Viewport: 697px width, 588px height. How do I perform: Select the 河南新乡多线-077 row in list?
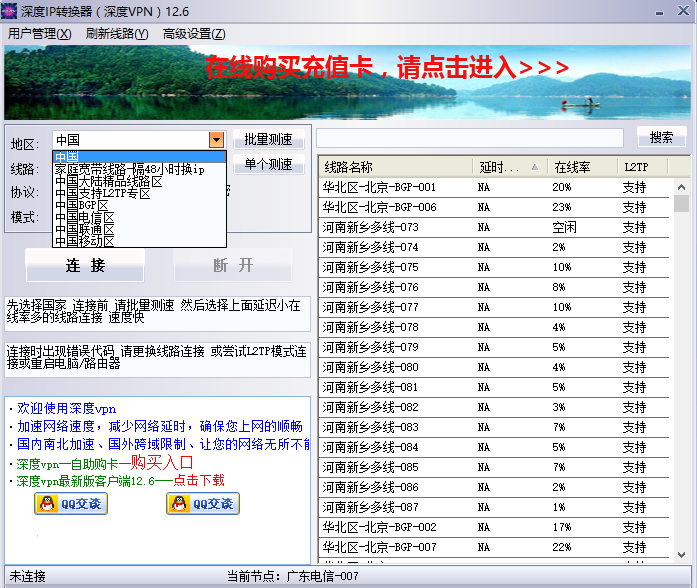click(371, 307)
